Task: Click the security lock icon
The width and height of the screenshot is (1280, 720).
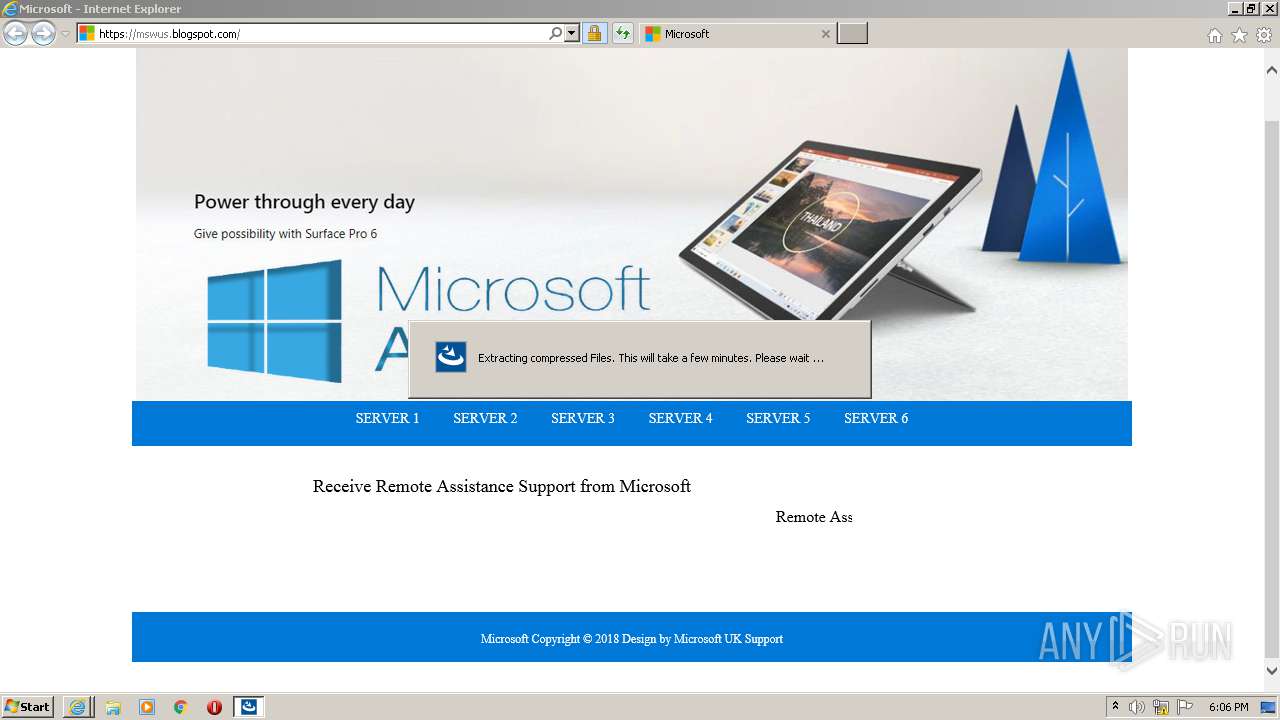Action: (x=594, y=34)
